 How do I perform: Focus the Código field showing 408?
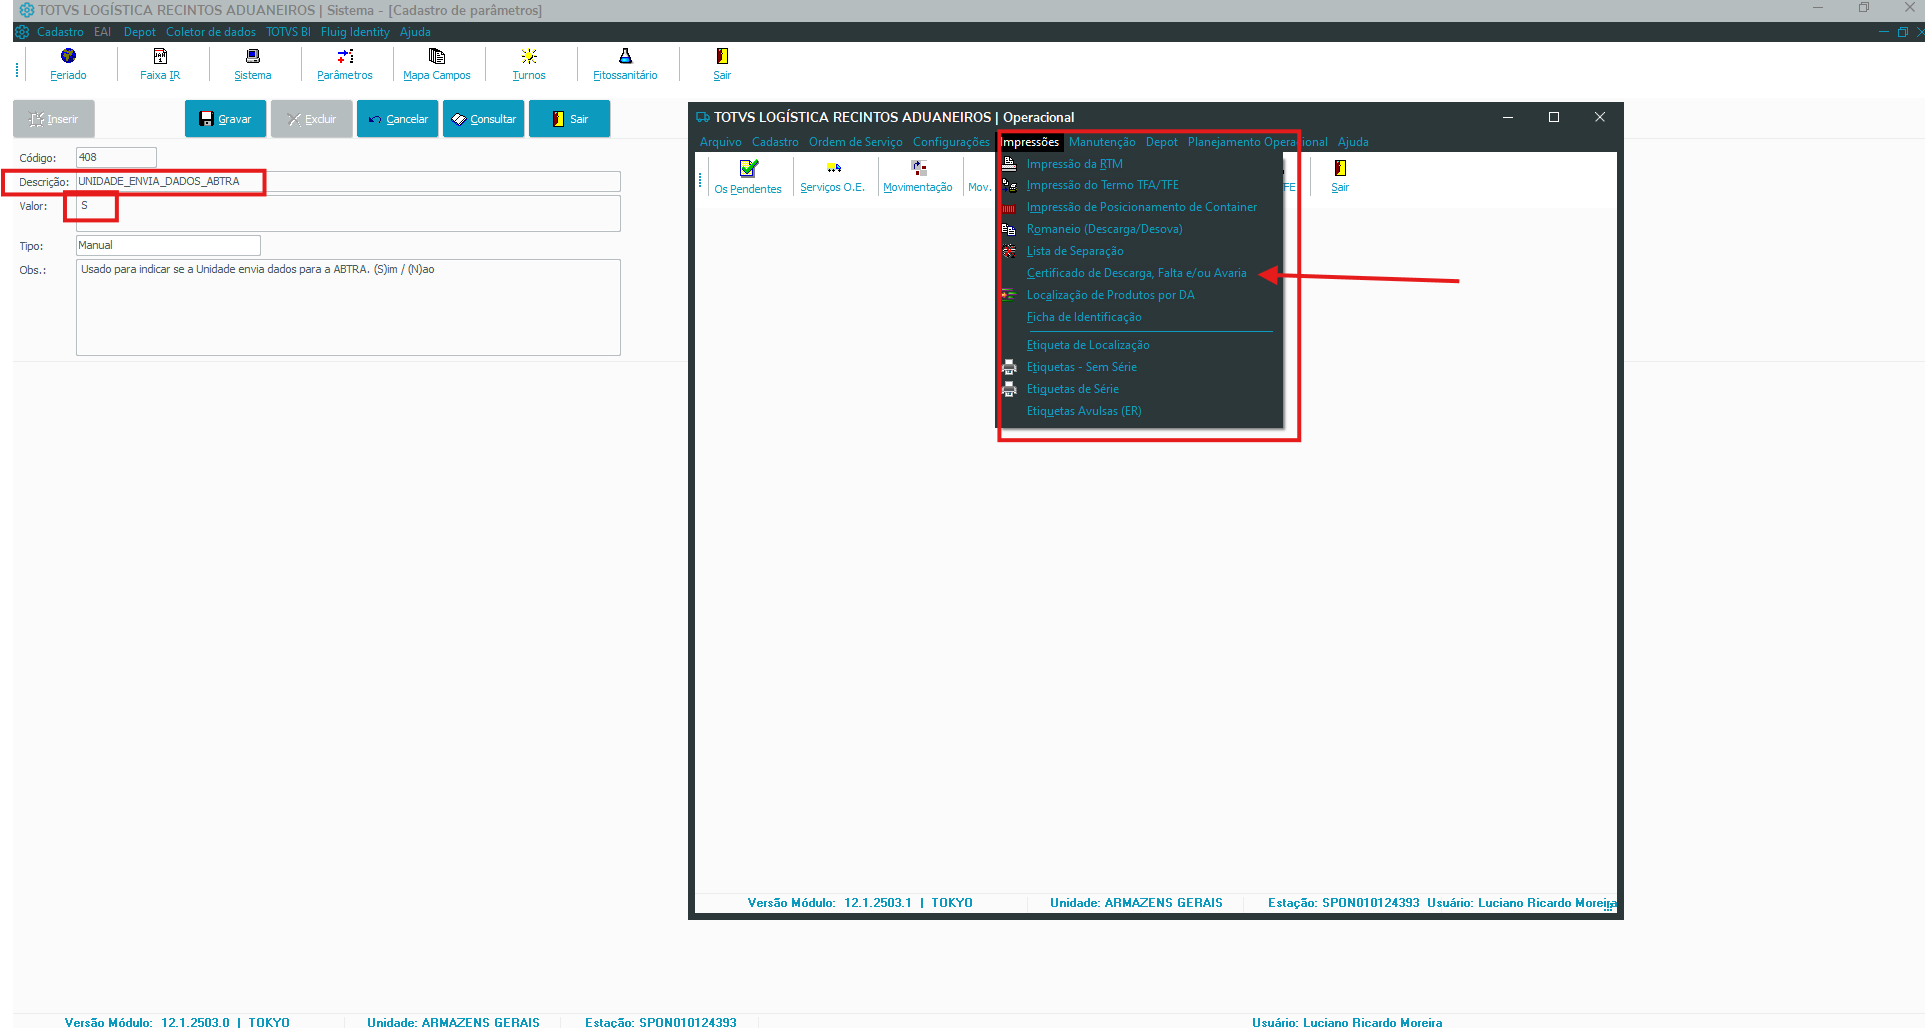116,157
